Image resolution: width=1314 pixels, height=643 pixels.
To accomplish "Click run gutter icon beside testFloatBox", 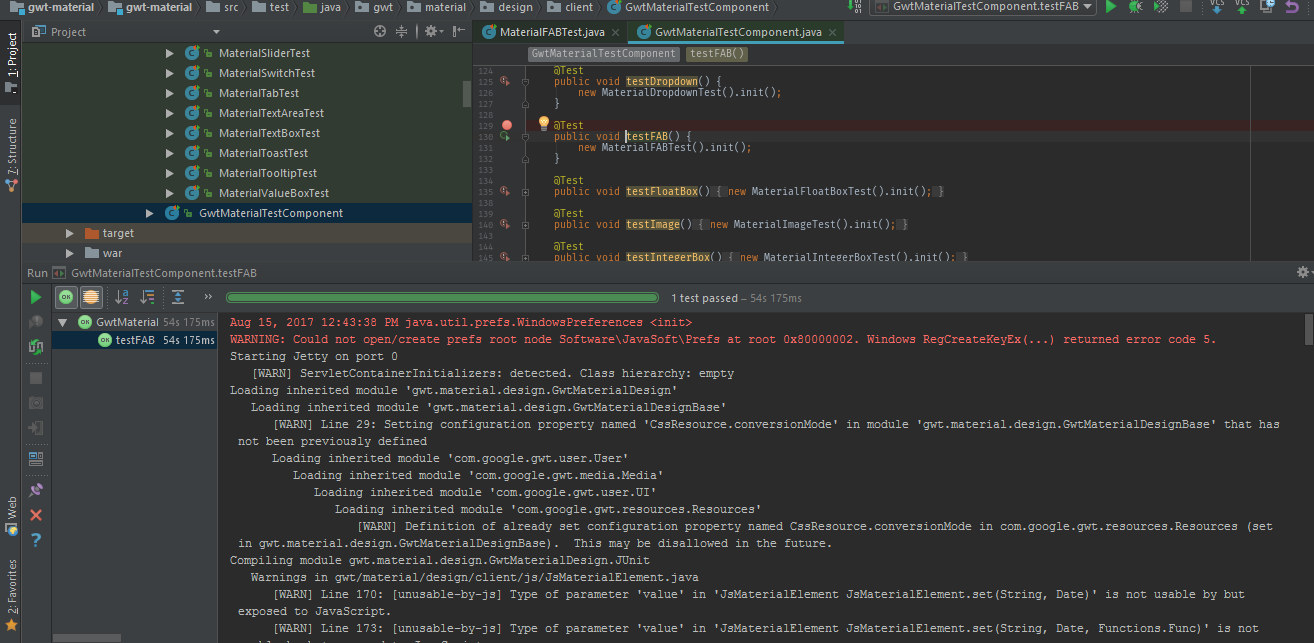I will [x=505, y=191].
